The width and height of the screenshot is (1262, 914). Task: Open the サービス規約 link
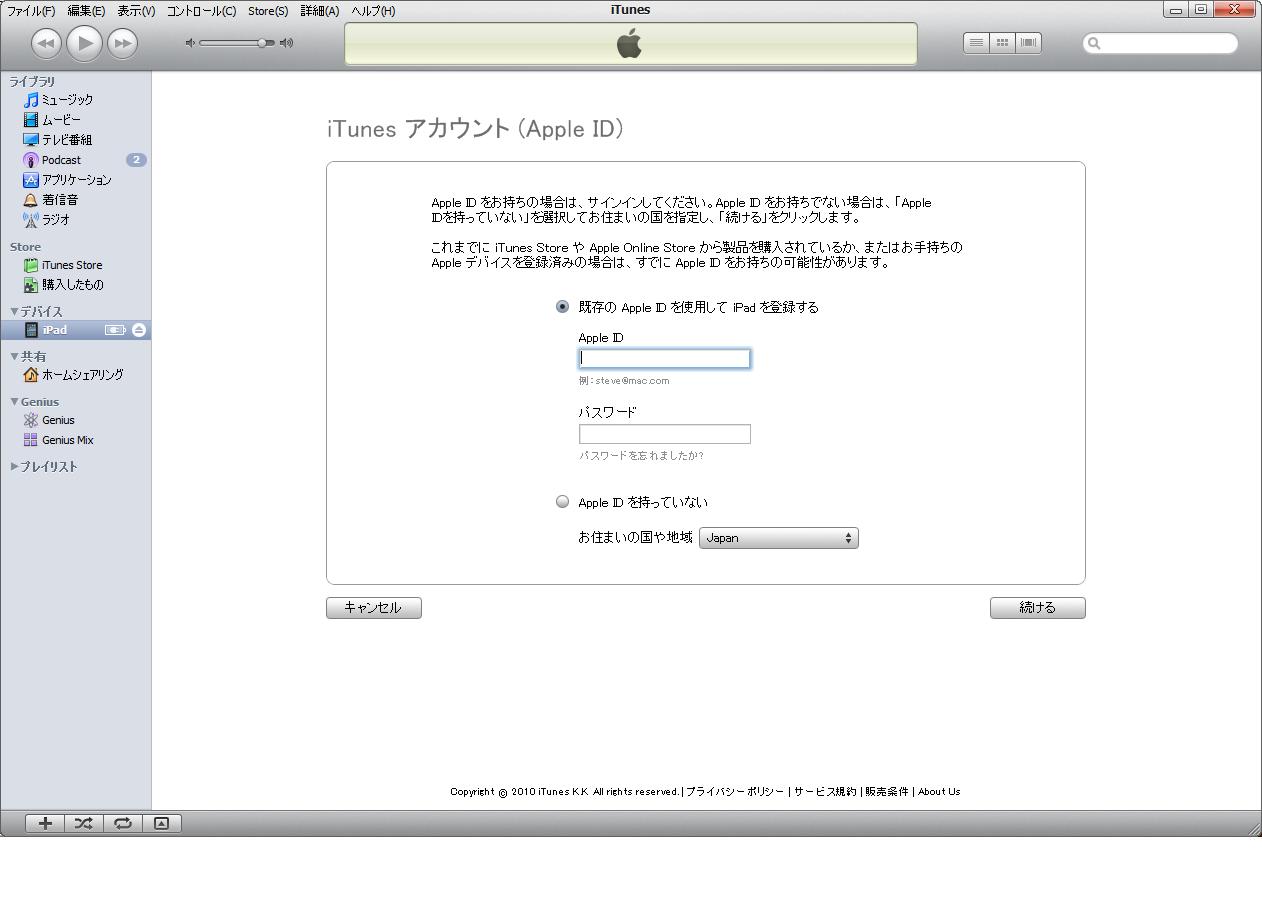(825, 792)
